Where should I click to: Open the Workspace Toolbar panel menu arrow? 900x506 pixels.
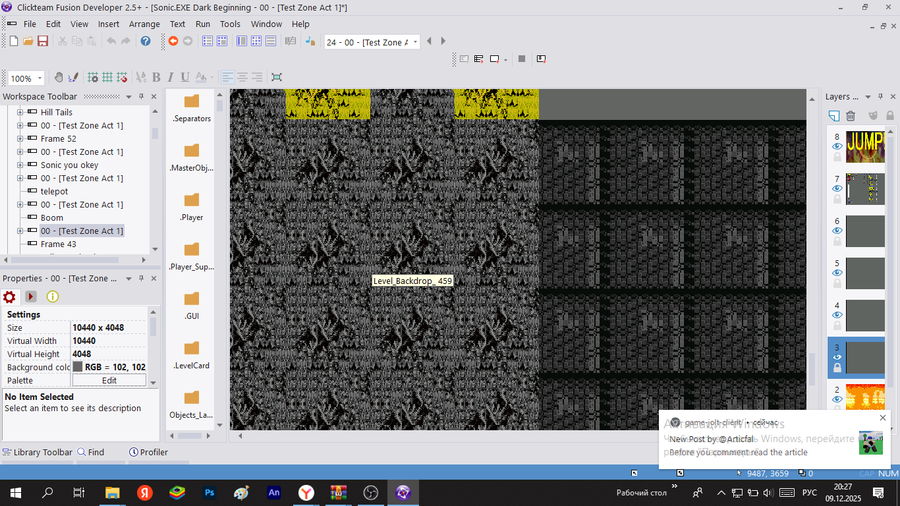(129, 96)
